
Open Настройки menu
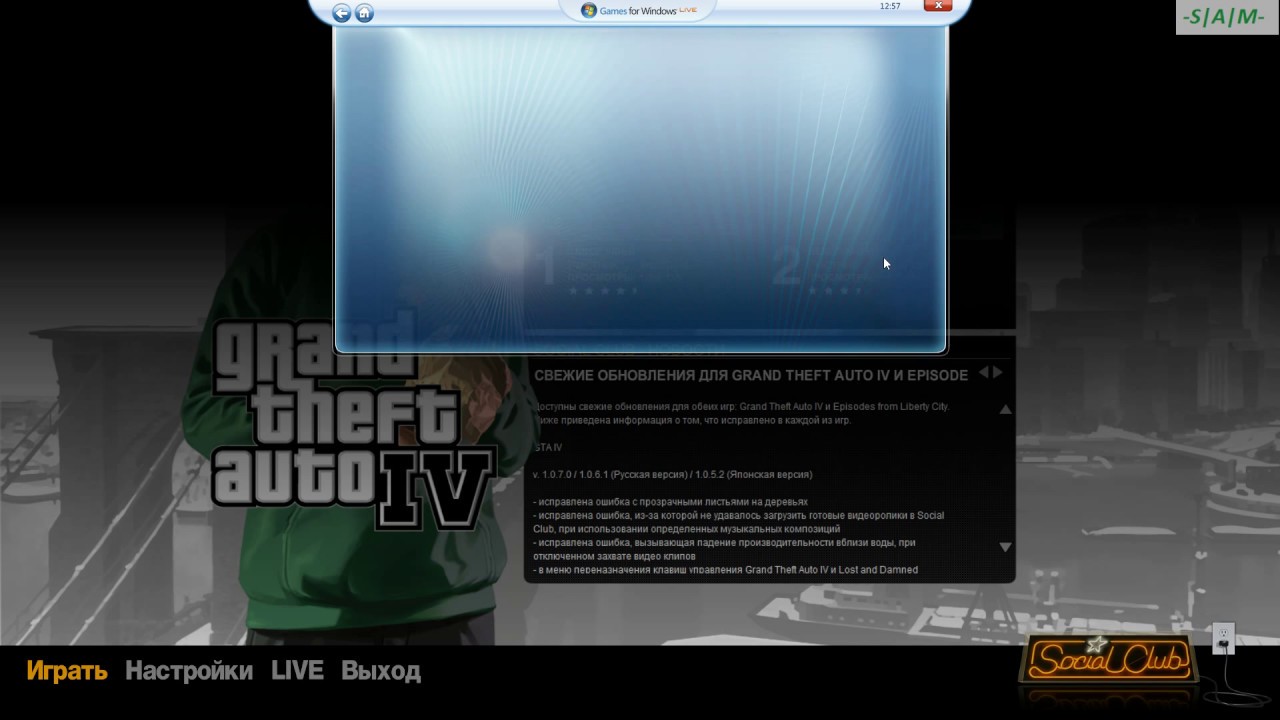(189, 671)
